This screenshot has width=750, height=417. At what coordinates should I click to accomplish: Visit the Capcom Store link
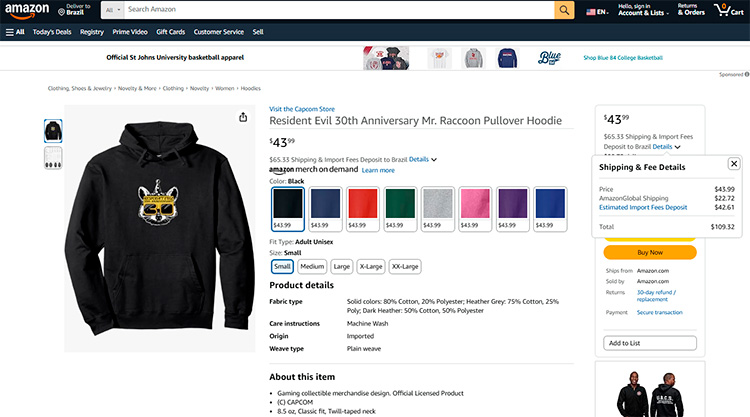click(302, 109)
